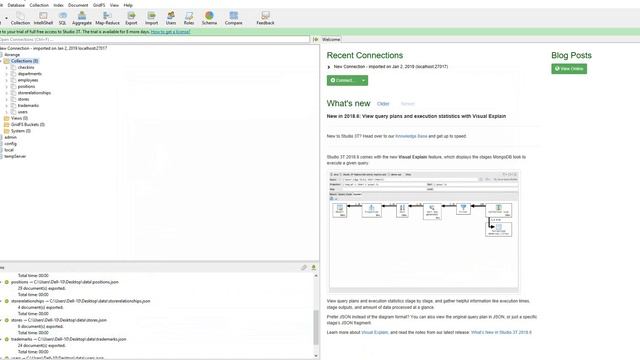Open the Knowledge Base link
640x360 pixels.
[411, 136]
